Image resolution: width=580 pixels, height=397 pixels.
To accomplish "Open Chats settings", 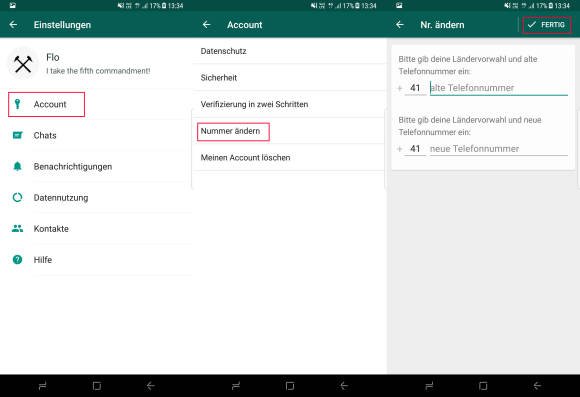I will [x=96, y=135].
